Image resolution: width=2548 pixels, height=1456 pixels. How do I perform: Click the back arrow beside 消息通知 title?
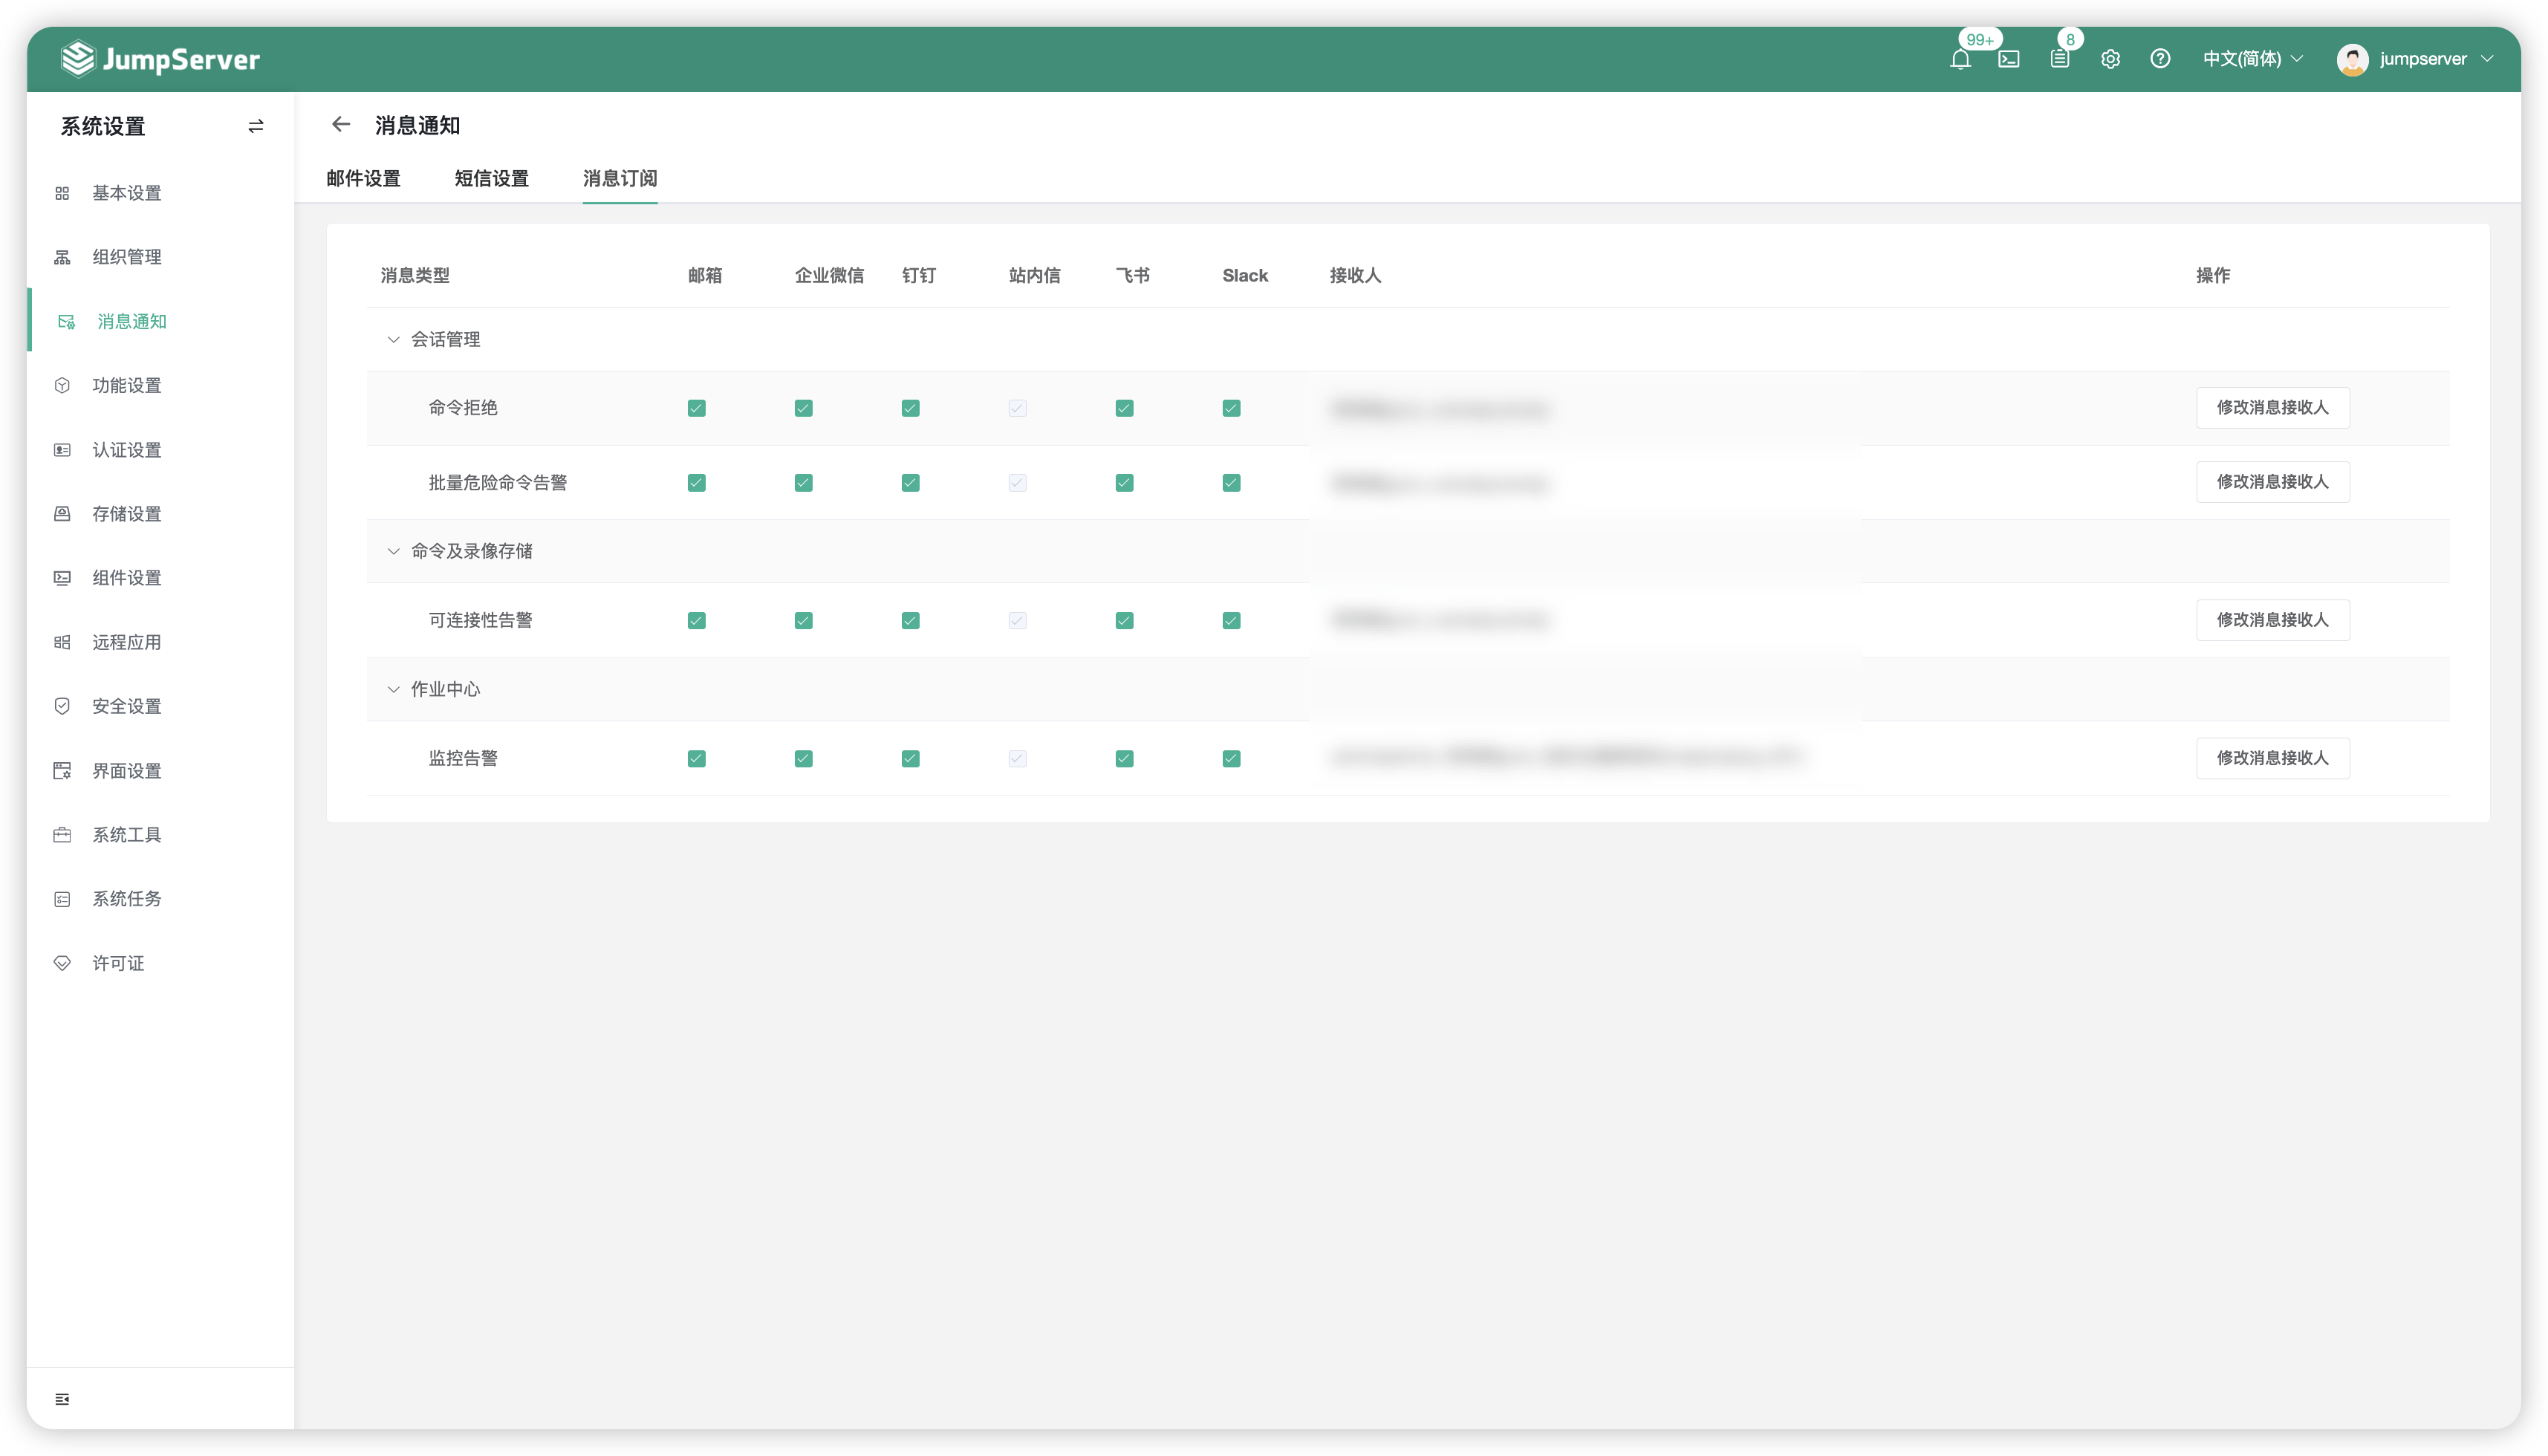[341, 125]
